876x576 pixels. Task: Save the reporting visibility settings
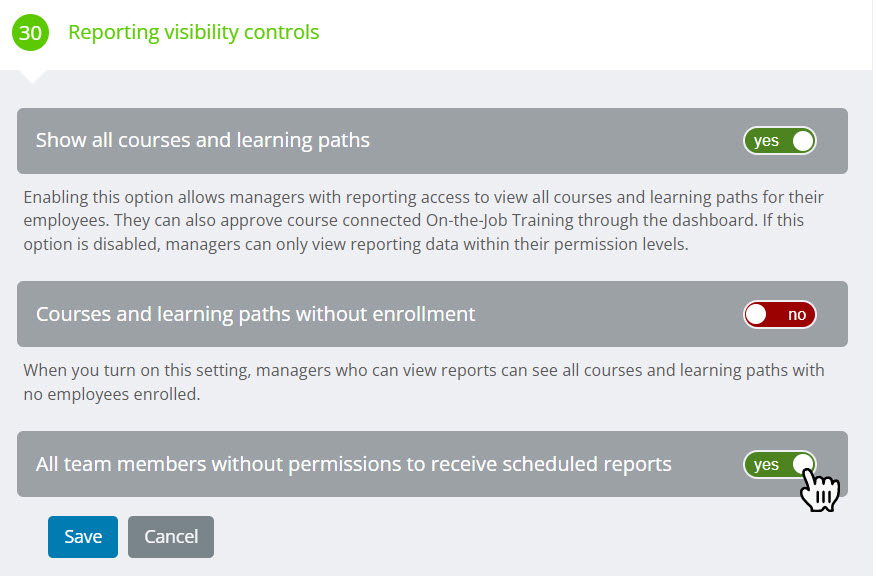(x=83, y=537)
